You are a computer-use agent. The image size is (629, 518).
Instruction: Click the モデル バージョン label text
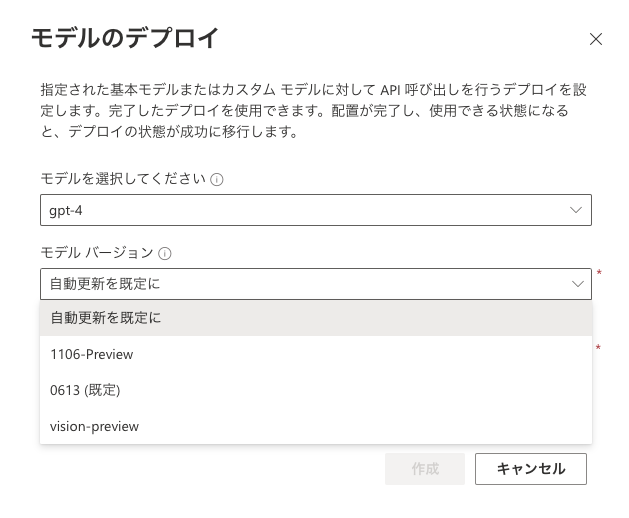tap(96, 254)
